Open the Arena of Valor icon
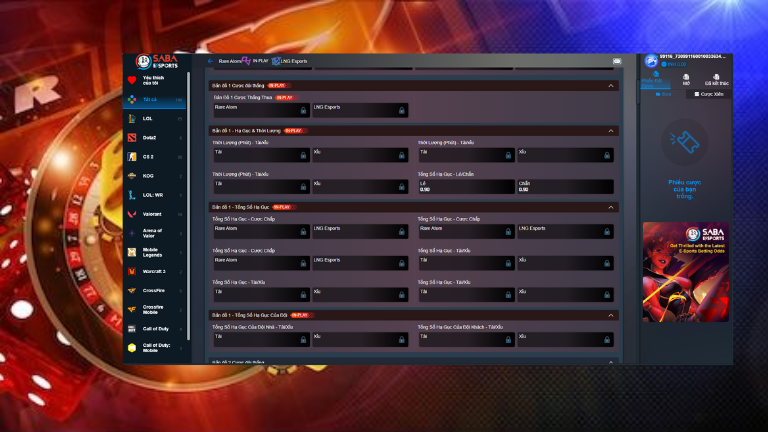This screenshot has width=768, height=432. pyautogui.click(x=132, y=233)
